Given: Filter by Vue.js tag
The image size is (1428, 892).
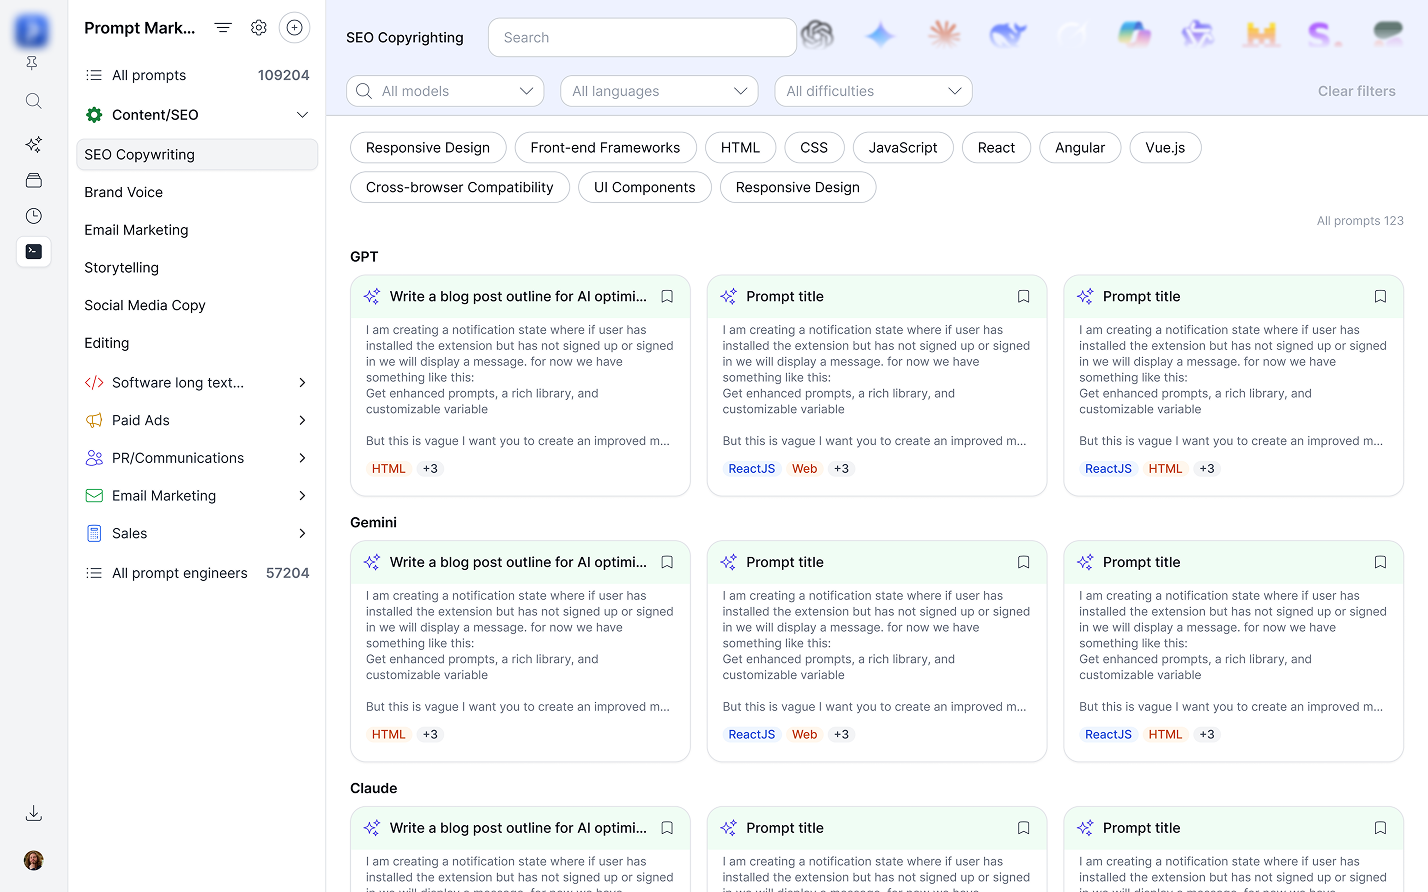Looking at the screenshot, I should coord(1165,148).
